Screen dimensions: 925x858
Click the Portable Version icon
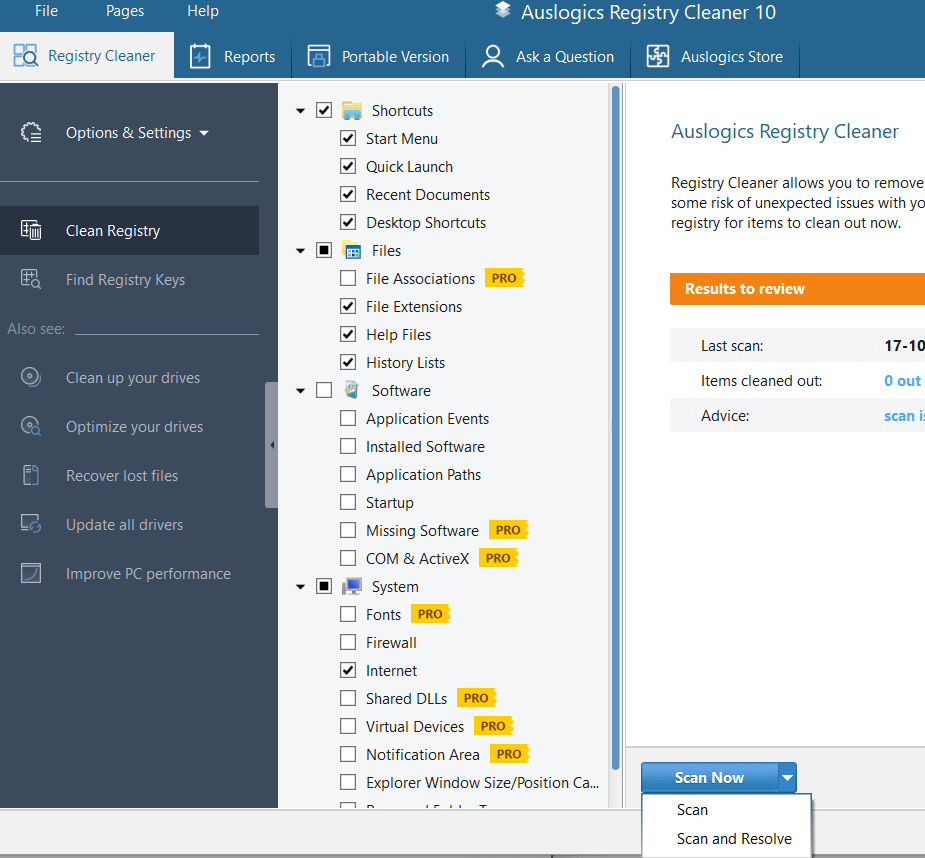319,57
